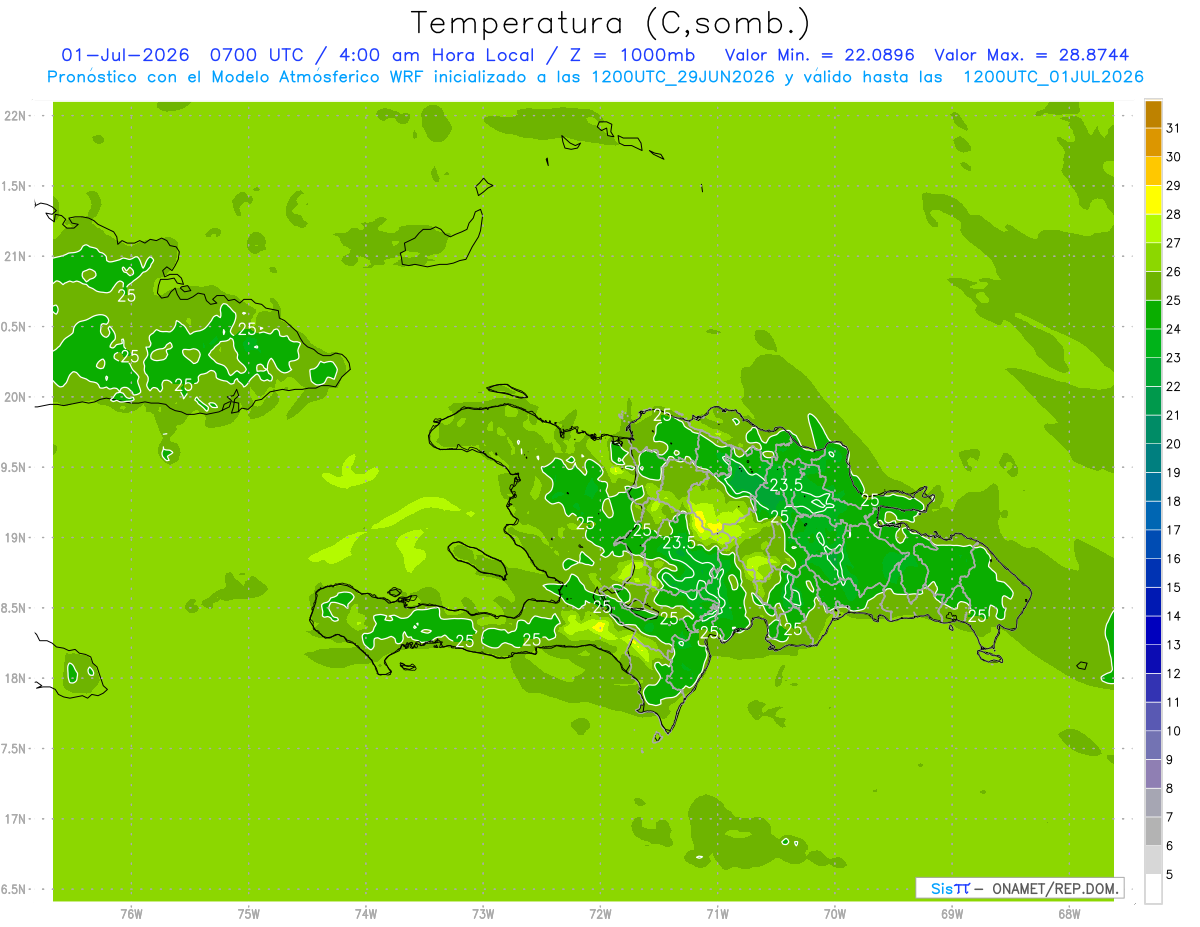Click the title "Temperatura (C,somb.)"
The height and width of the screenshot is (927, 1200).
pos(611,23)
